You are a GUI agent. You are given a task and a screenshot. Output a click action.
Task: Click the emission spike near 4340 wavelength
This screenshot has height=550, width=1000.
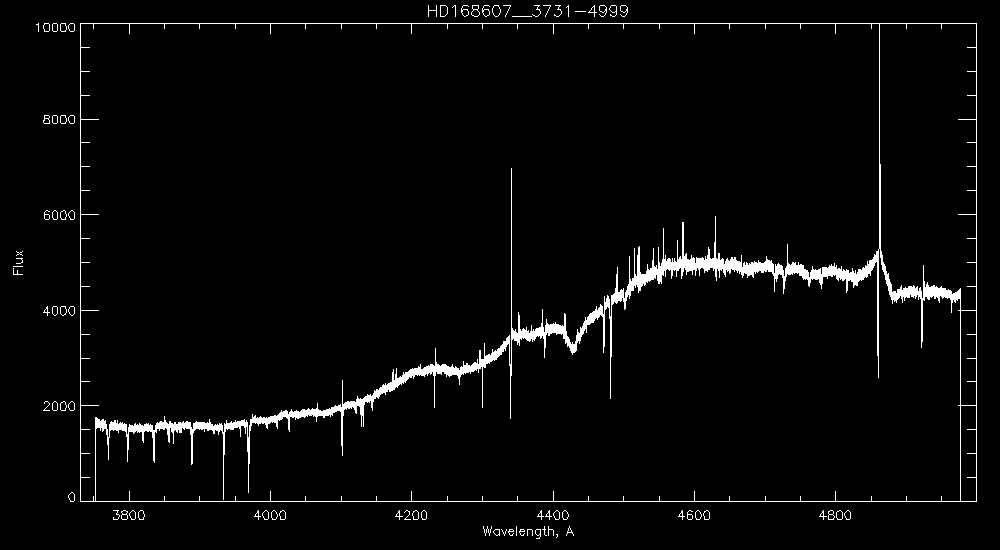511,249
